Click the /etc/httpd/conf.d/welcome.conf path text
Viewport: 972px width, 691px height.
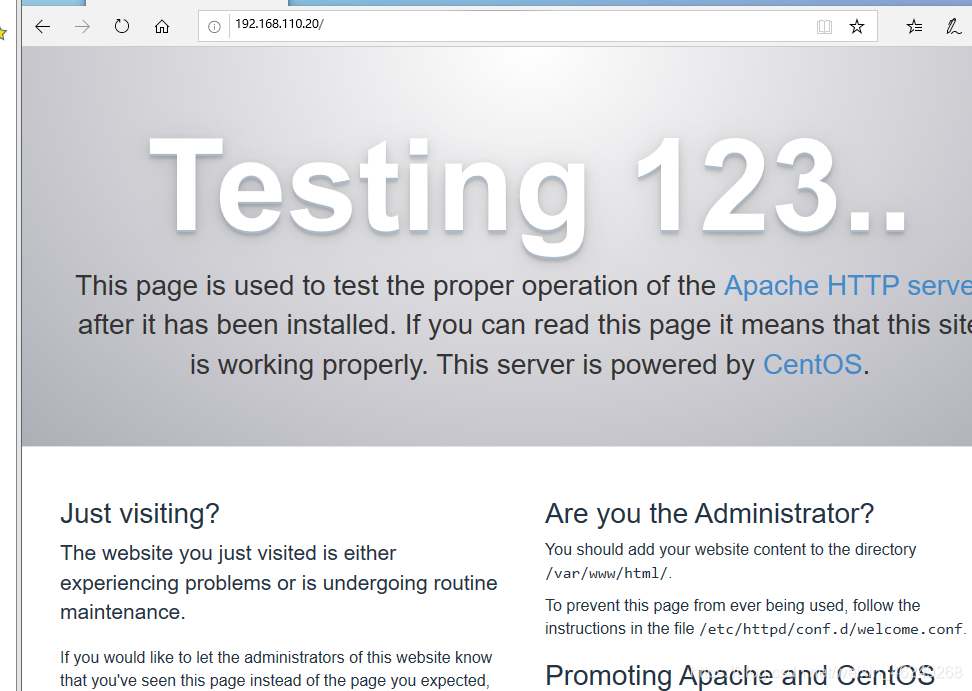[x=831, y=630]
